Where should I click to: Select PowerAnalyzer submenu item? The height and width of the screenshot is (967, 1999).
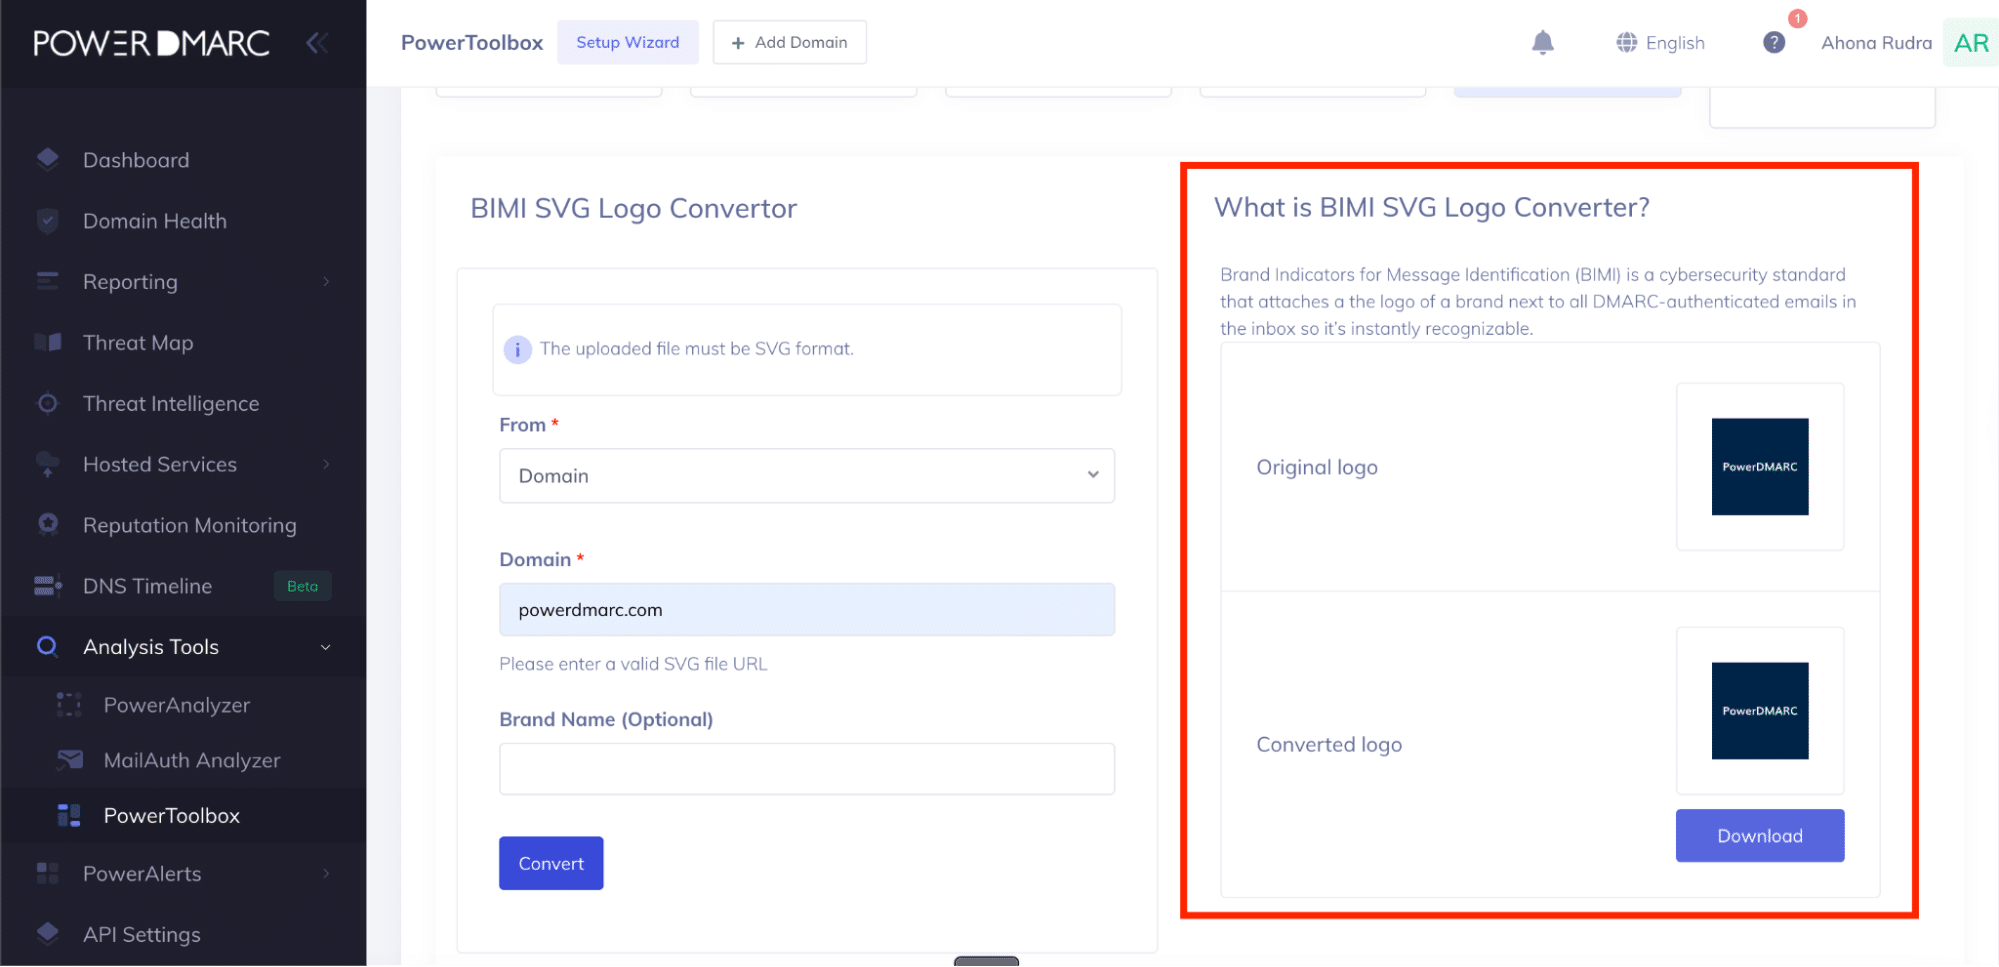177,705
